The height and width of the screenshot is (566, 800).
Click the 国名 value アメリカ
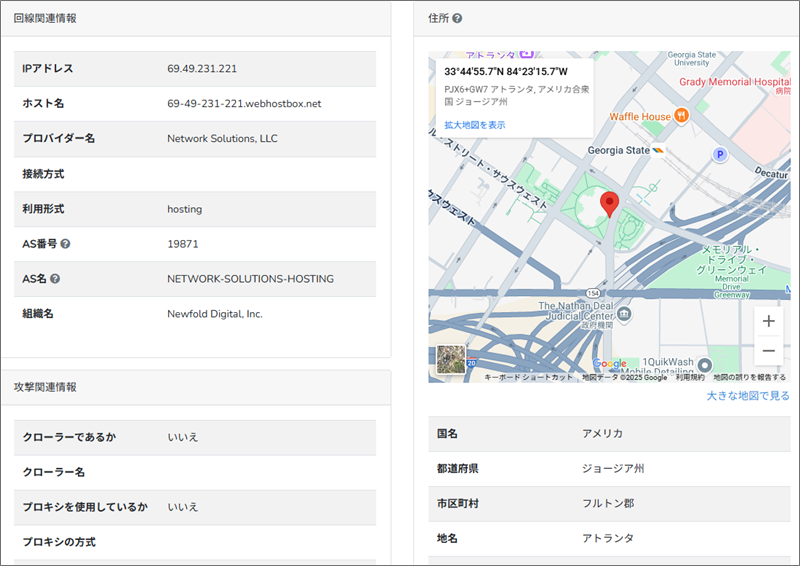(x=603, y=433)
